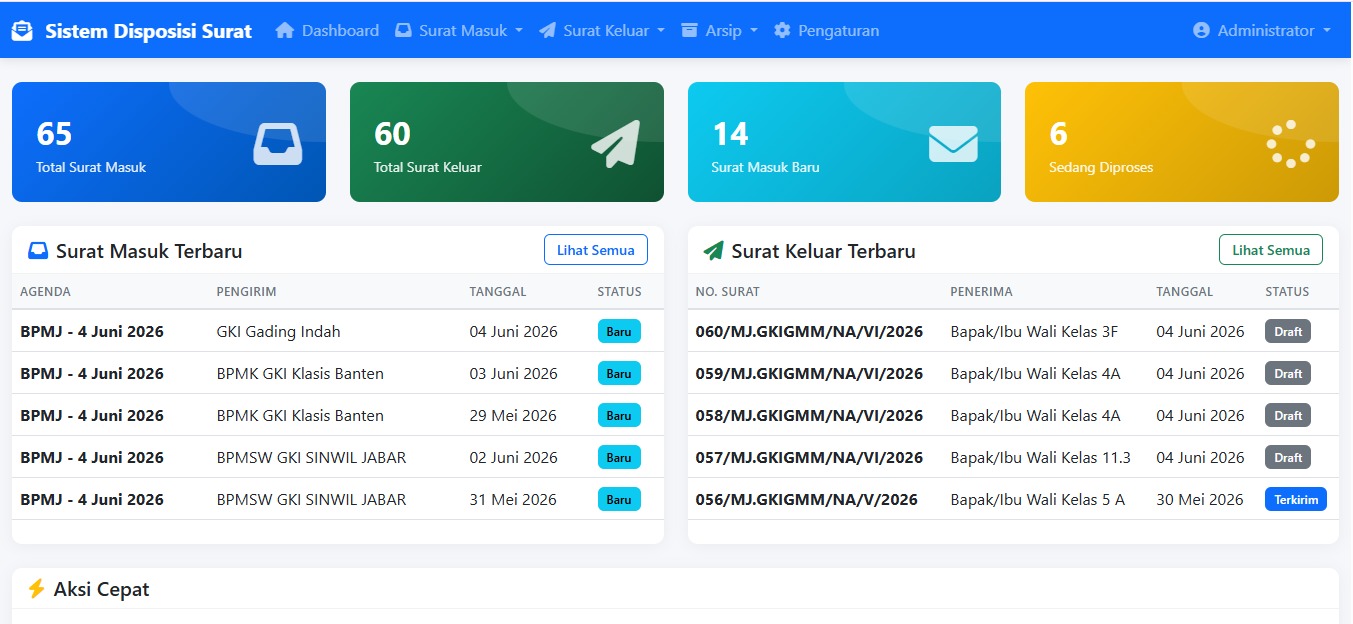1353x624 pixels.
Task: Click the date 30 Mei 2026 in Surat Keluar
Action: (1200, 500)
